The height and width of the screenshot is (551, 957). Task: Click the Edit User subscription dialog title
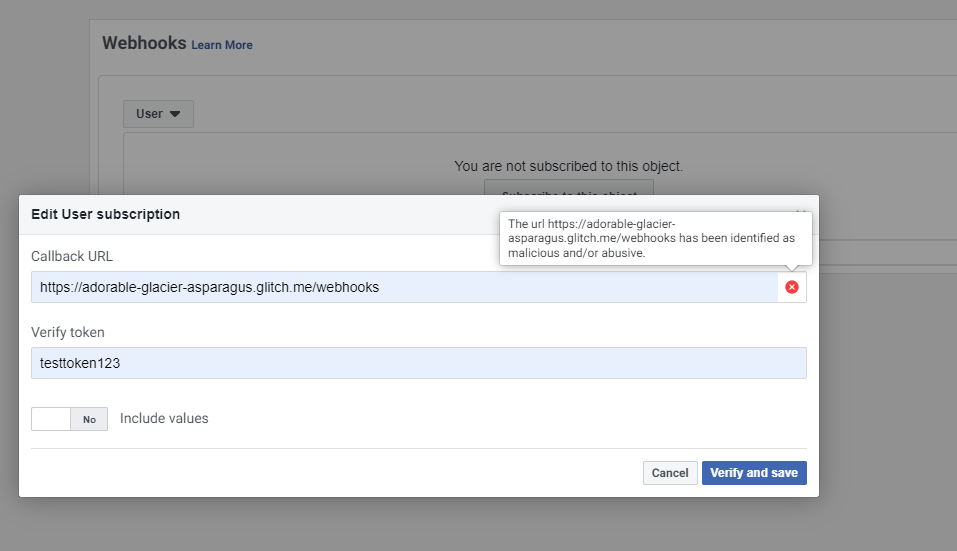click(x=106, y=214)
